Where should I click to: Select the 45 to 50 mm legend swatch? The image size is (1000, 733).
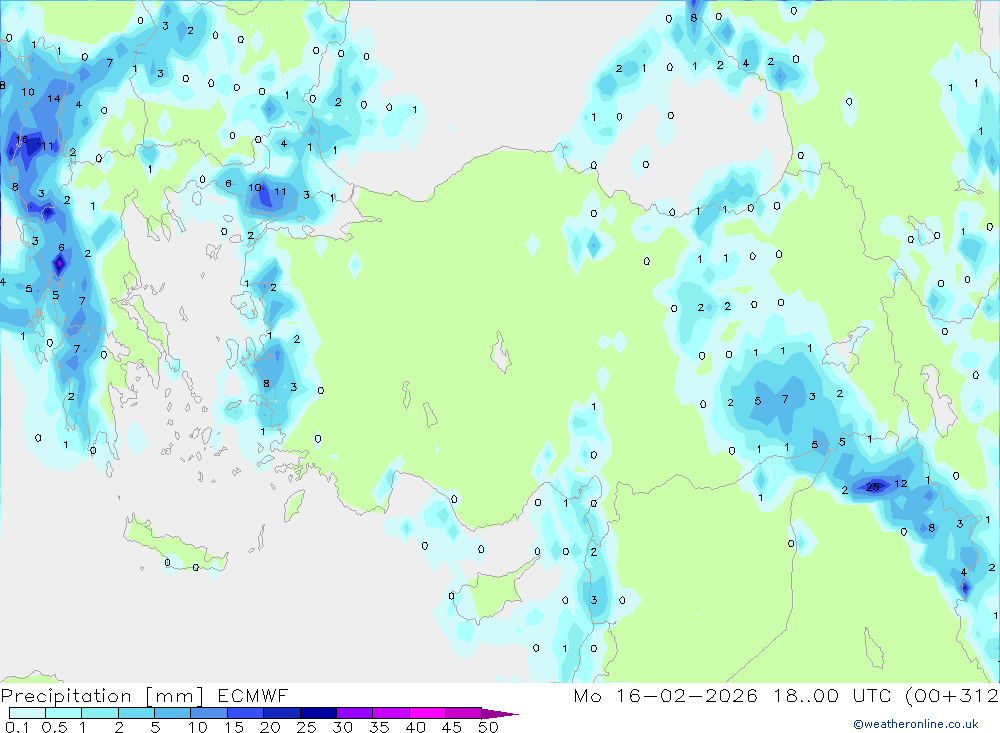(x=464, y=713)
